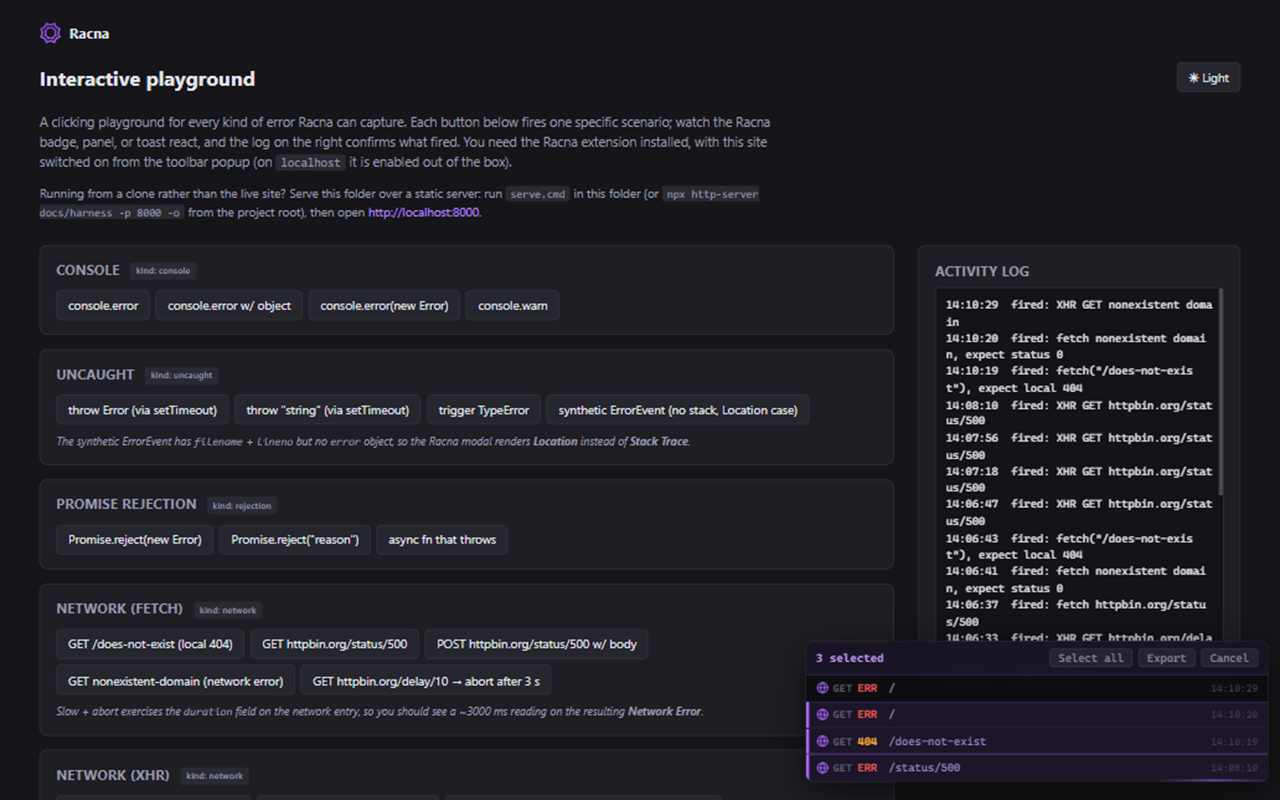Fire POST httpbin.org/status/500 w/ body
Screen dimensions: 1280x800
(536, 644)
